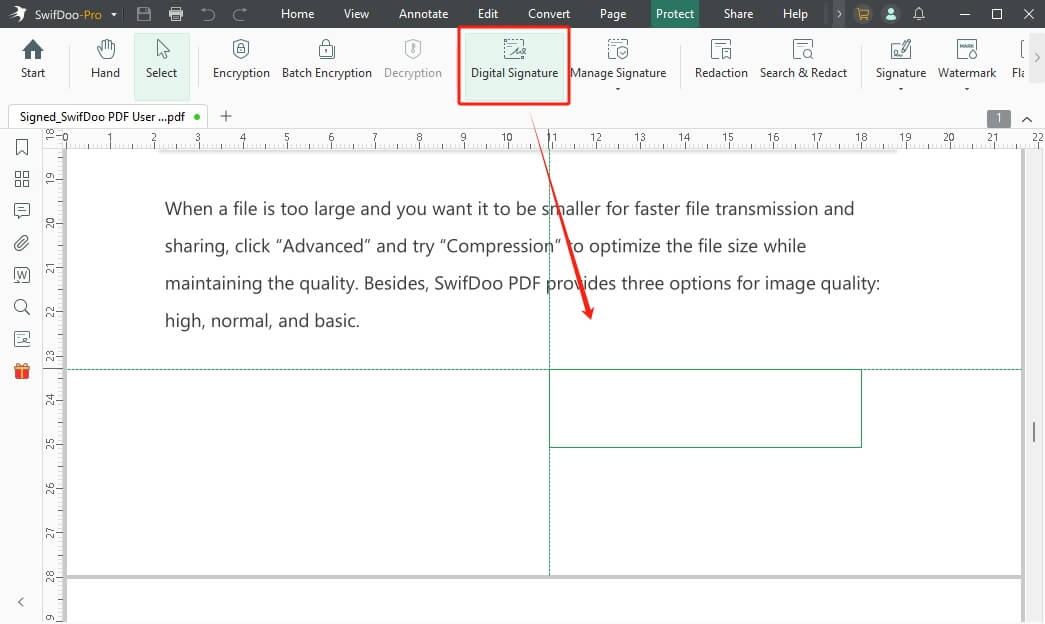
Task: Collapse the left sidebar with chevron
Action: [x=21, y=602]
